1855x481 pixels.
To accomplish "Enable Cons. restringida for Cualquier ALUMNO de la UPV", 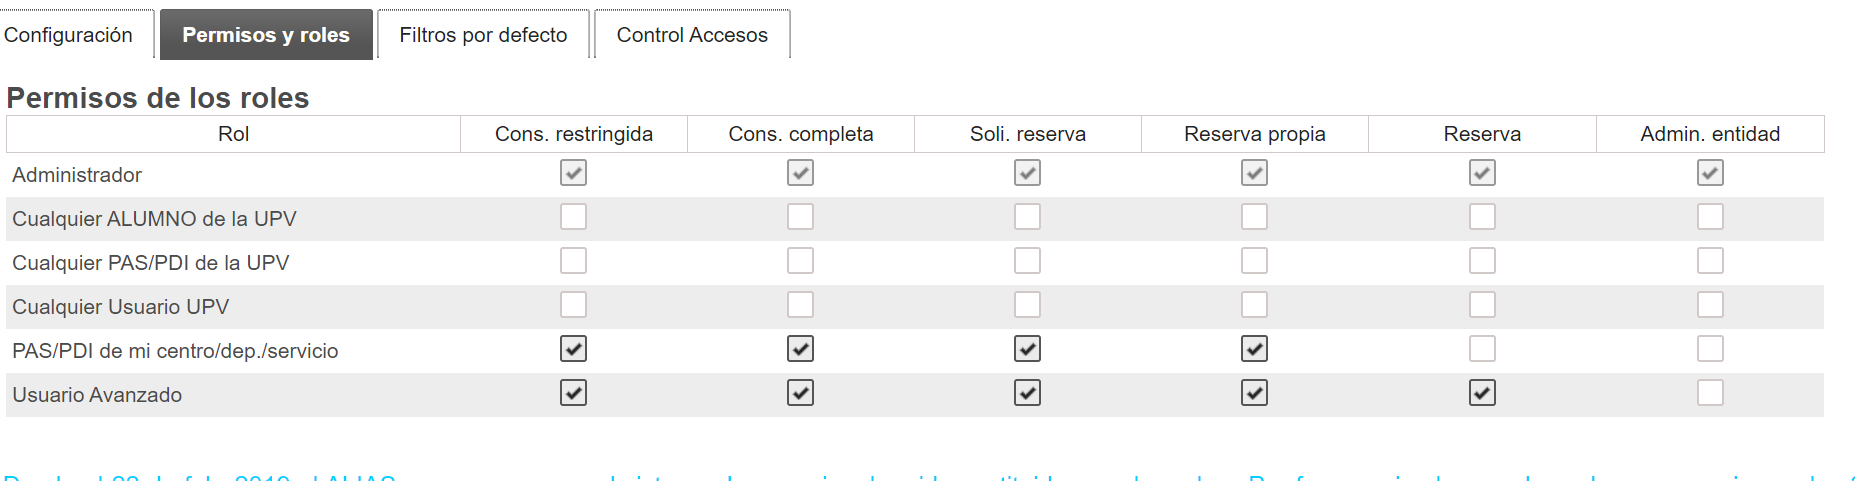I will coord(573,217).
